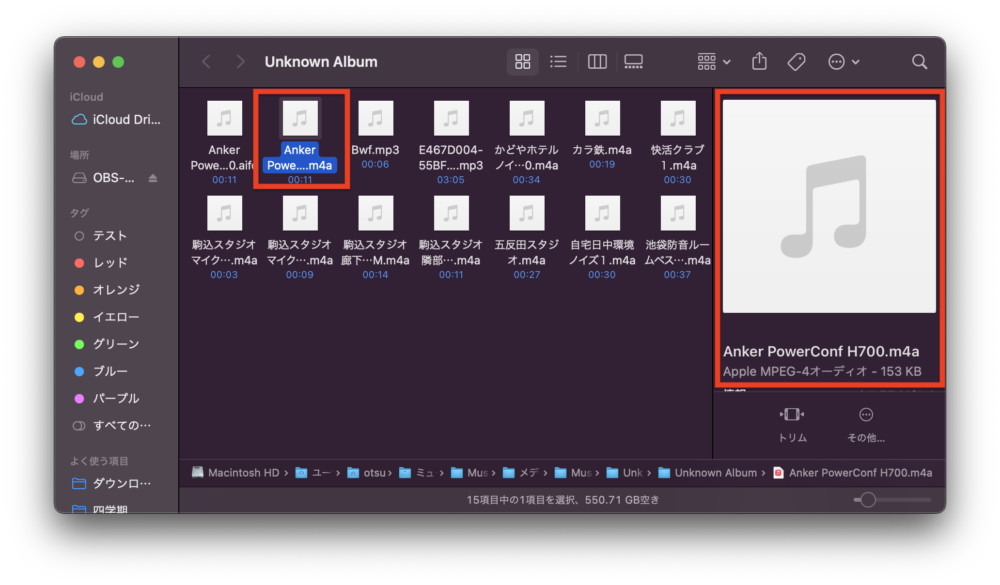Select the Bwf.mp3 file icon
The width and height of the screenshot is (1000, 585).
[x=376, y=118]
